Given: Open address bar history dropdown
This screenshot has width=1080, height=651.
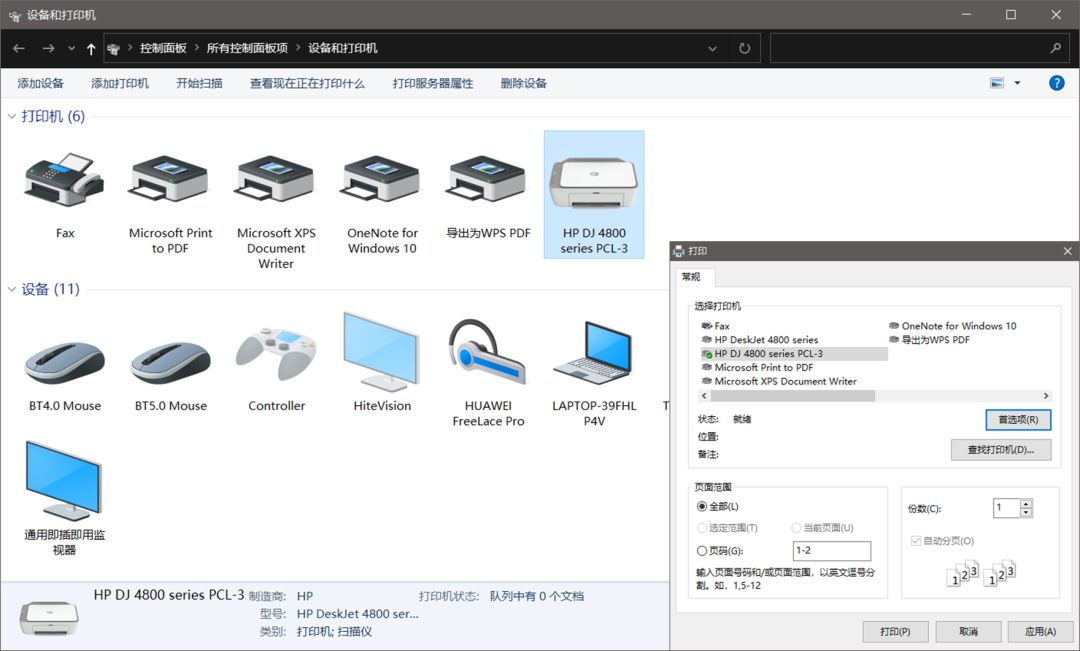Looking at the screenshot, I should (712, 48).
